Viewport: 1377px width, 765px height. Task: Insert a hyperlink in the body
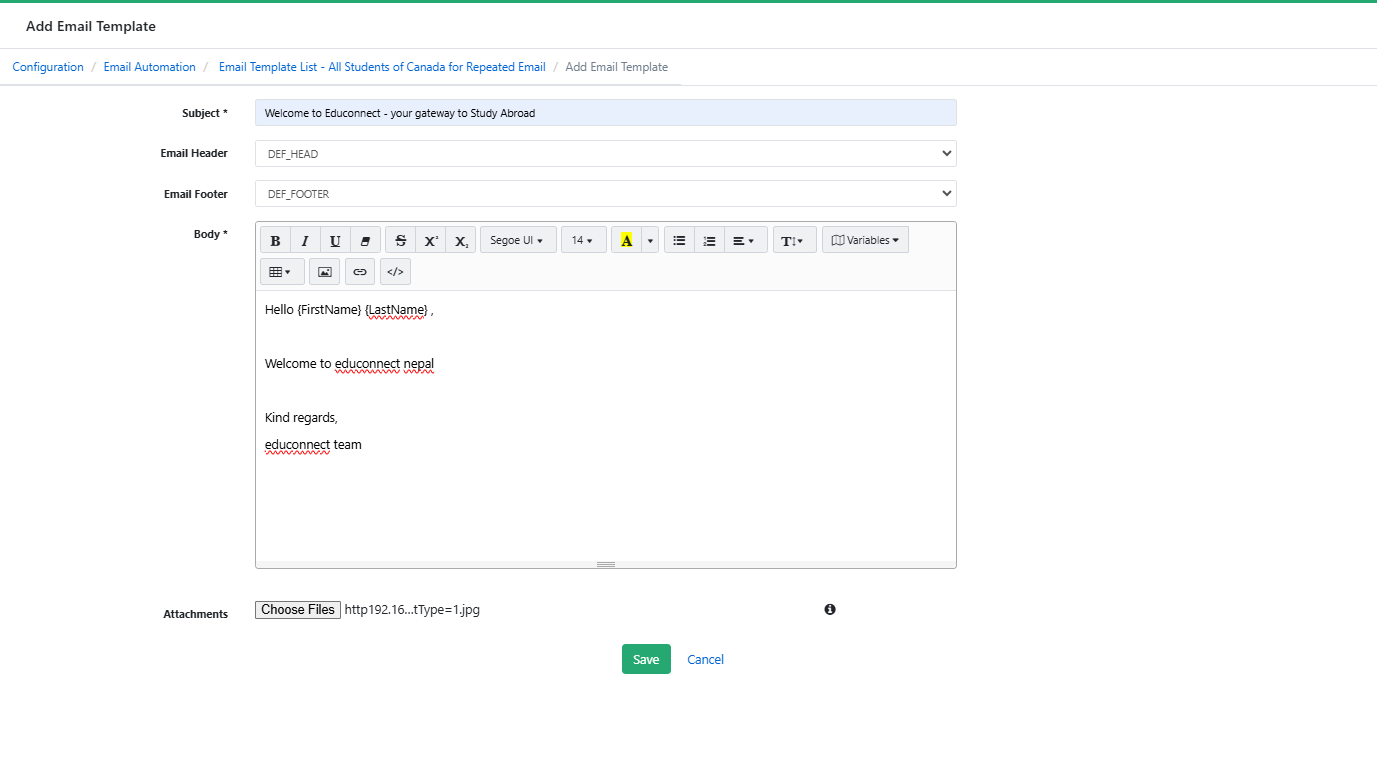(360, 272)
